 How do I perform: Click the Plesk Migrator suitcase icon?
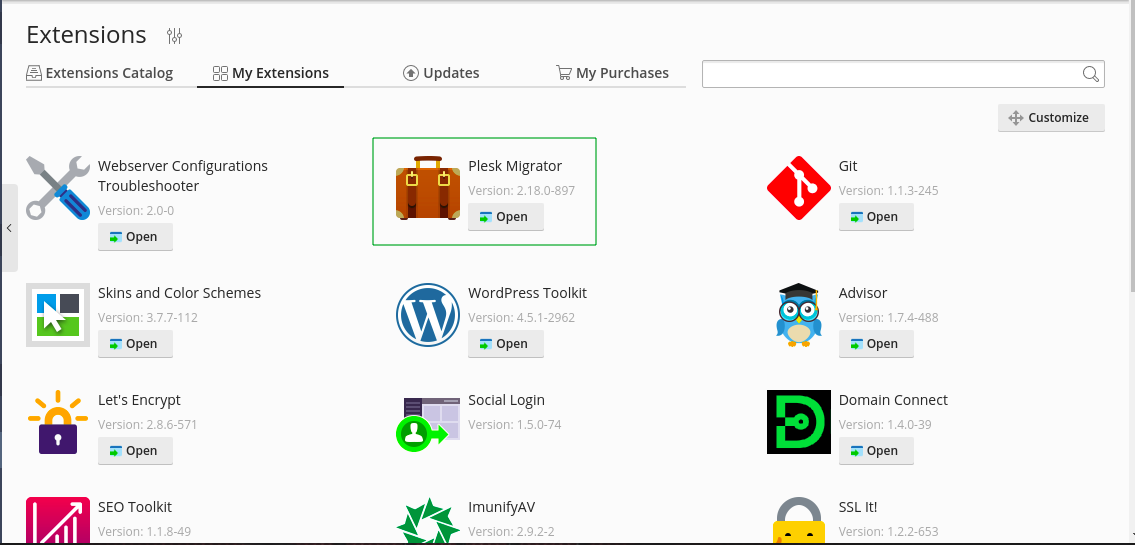(x=428, y=188)
